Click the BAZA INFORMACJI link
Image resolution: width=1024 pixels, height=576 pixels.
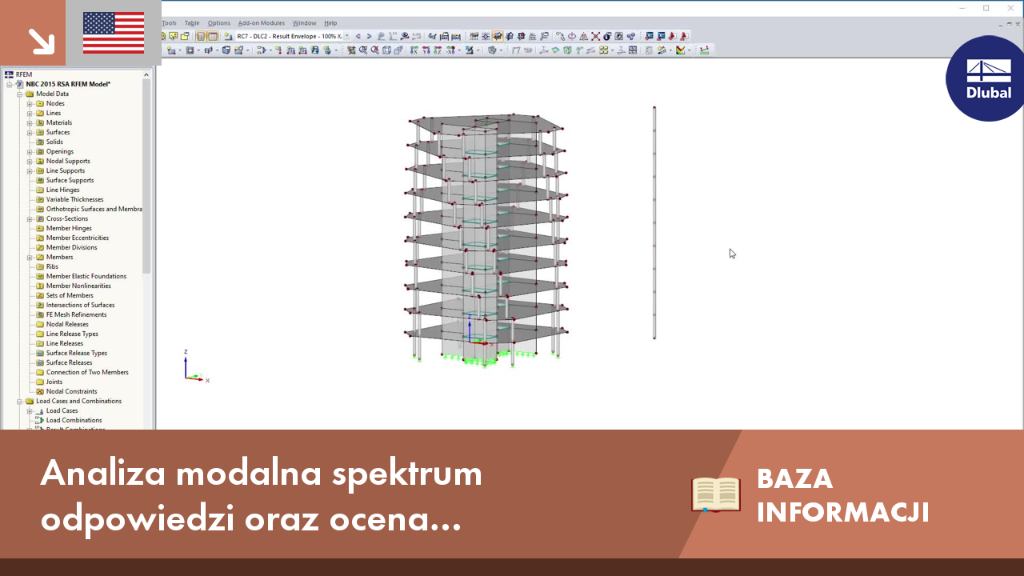click(x=842, y=496)
